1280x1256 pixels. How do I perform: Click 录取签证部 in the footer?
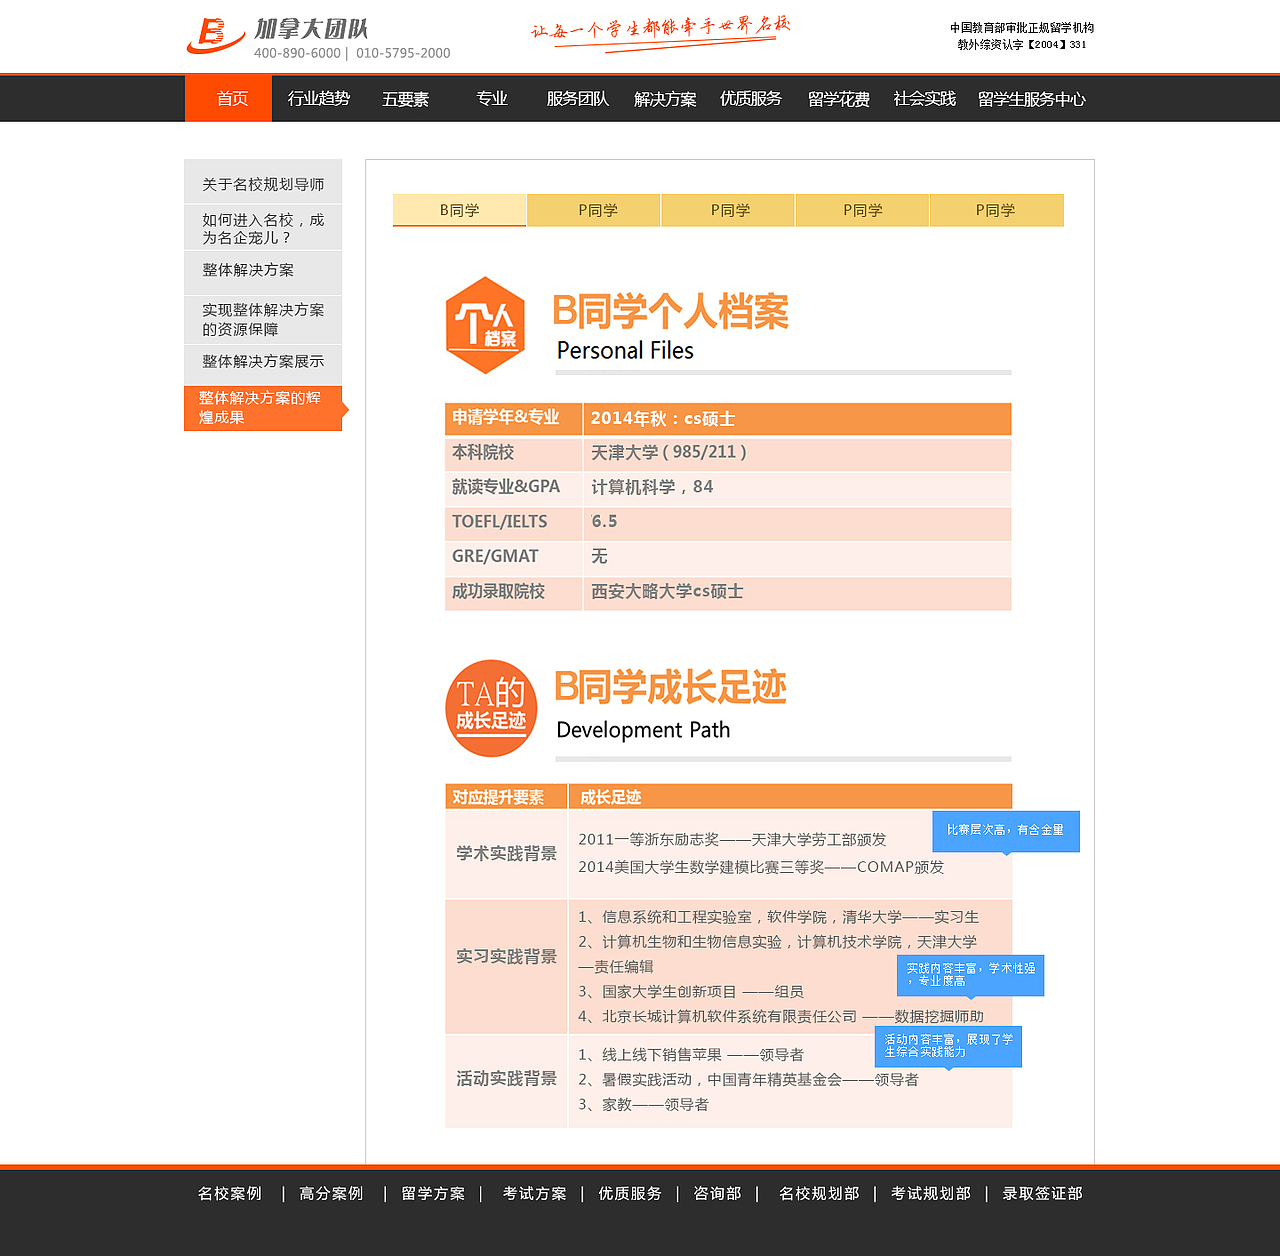1043,1193
